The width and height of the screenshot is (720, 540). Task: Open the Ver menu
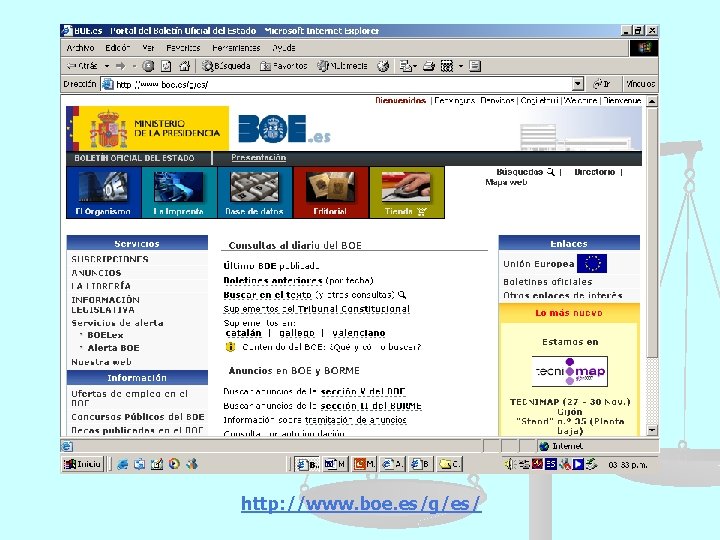(148, 48)
